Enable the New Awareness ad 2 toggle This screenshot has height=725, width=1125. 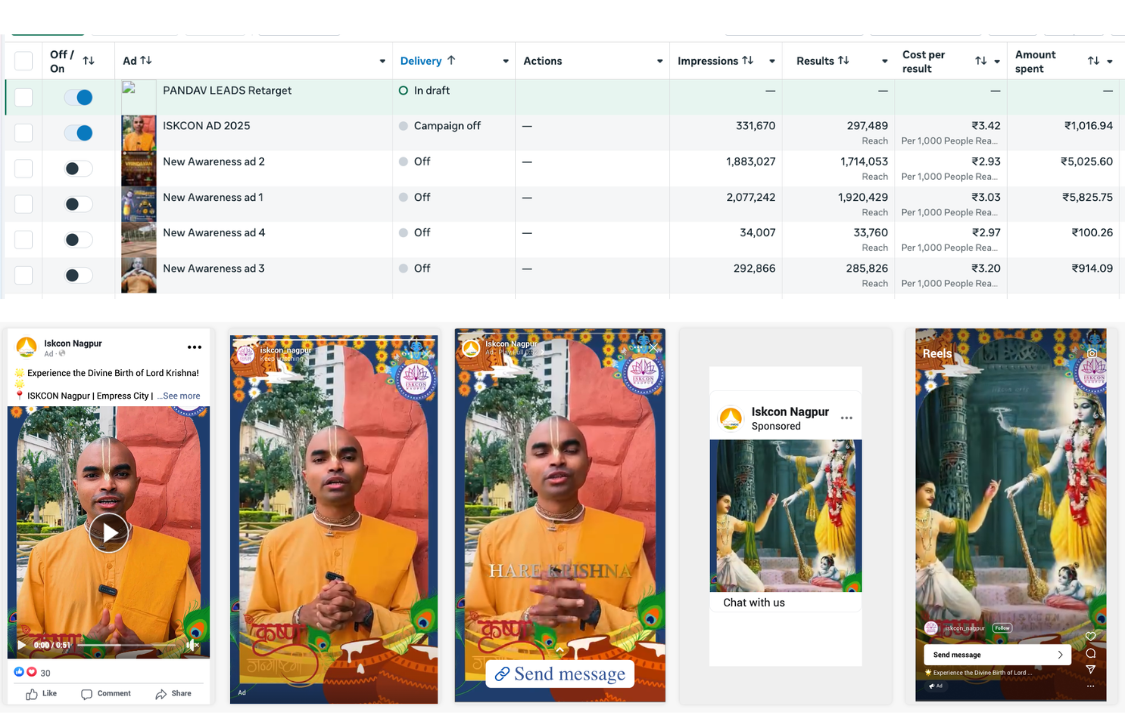point(78,169)
